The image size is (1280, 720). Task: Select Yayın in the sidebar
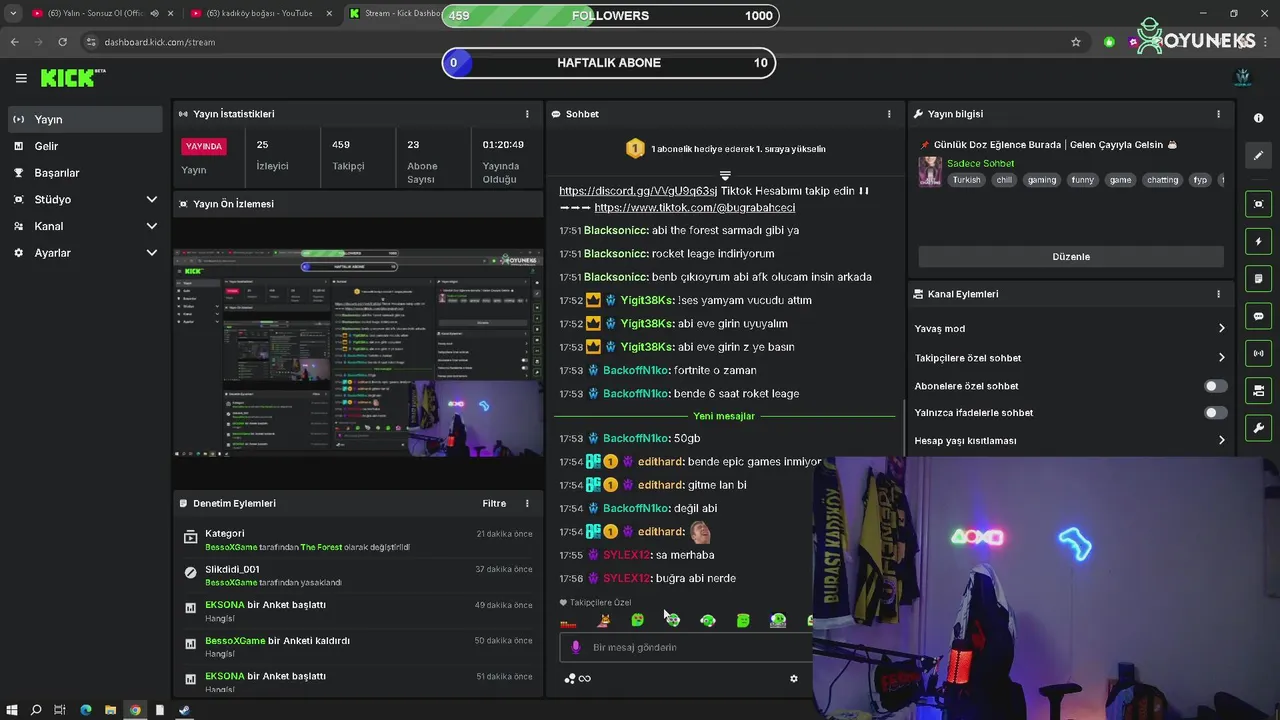tap(86, 119)
